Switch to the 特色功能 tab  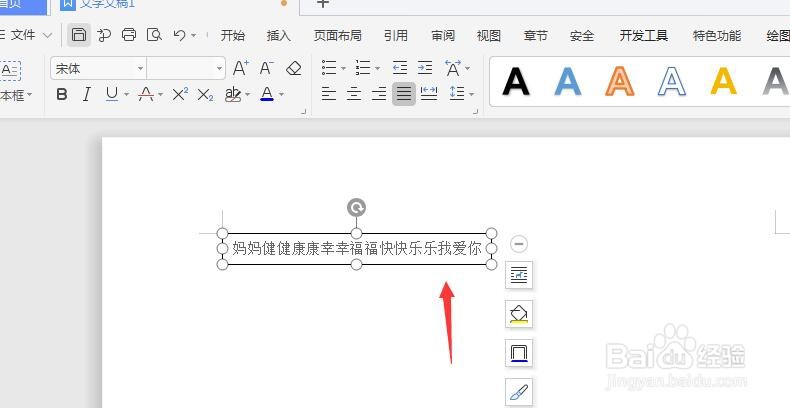point(717,35)
